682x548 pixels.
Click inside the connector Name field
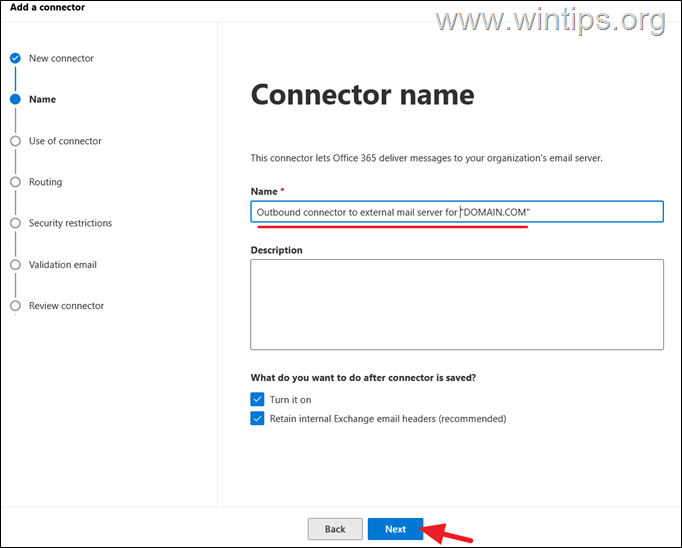click(x=457, y=212)
